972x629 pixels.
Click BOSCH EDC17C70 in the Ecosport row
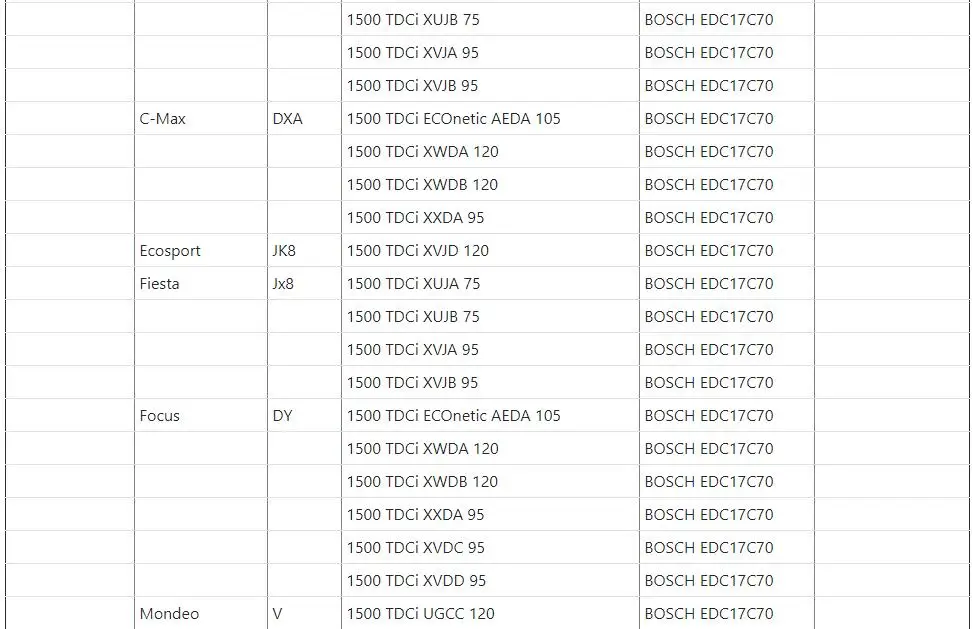coord(709,250)
